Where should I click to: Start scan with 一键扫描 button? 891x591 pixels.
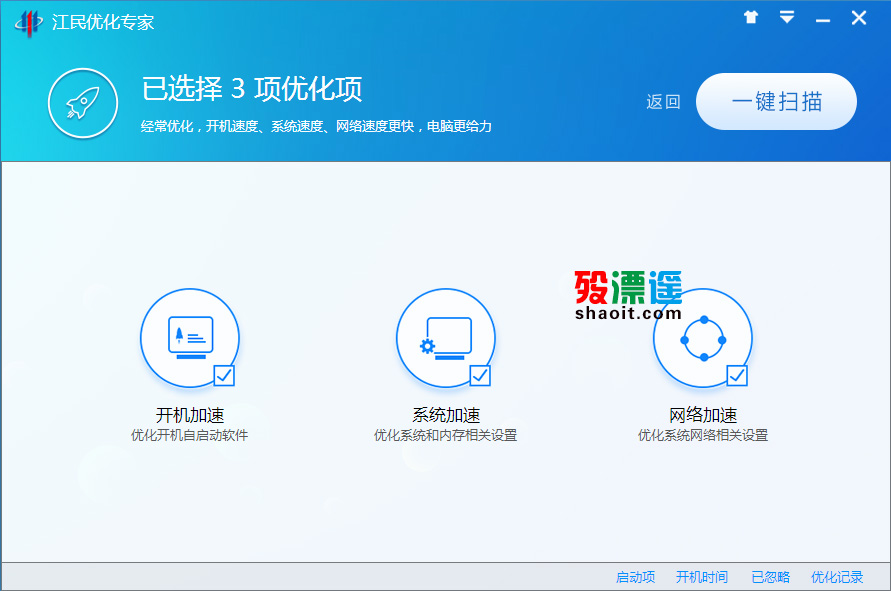(x=776, y=102)
